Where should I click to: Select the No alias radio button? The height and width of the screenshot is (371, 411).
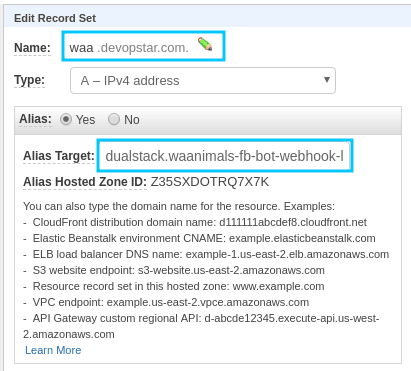coord(114,119)
